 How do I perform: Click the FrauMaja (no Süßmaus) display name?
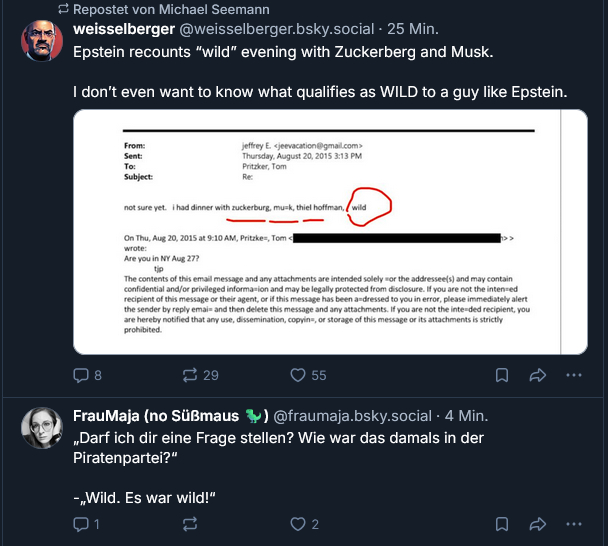170,415
